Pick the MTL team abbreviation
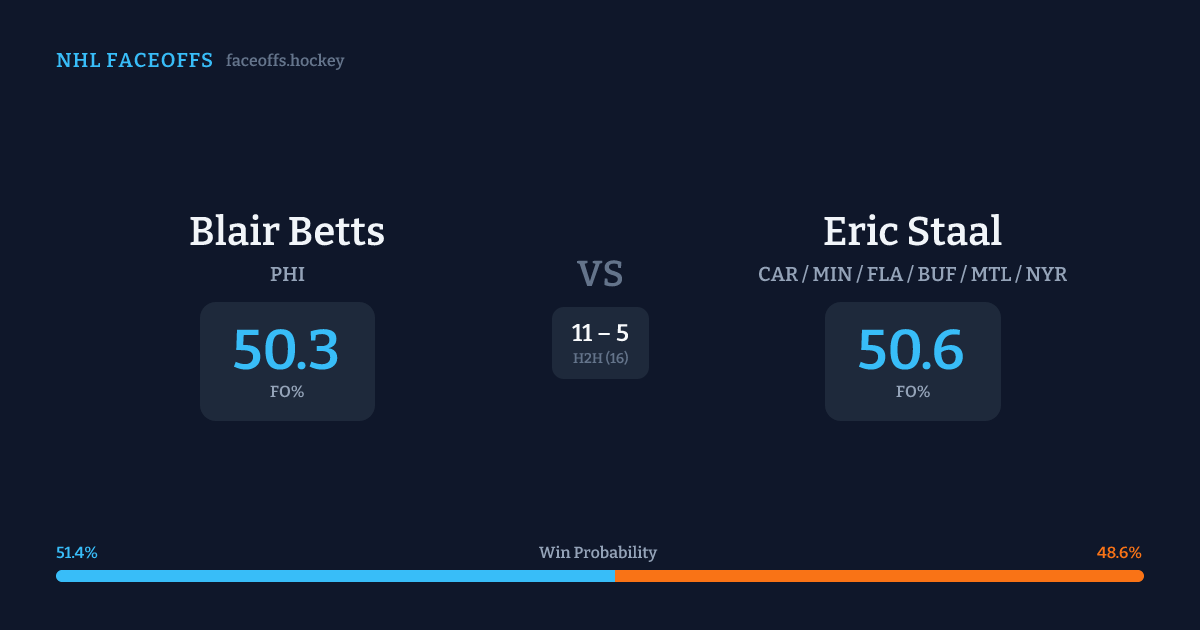Screen dimensions: 1200x630 tap(990, 274)
